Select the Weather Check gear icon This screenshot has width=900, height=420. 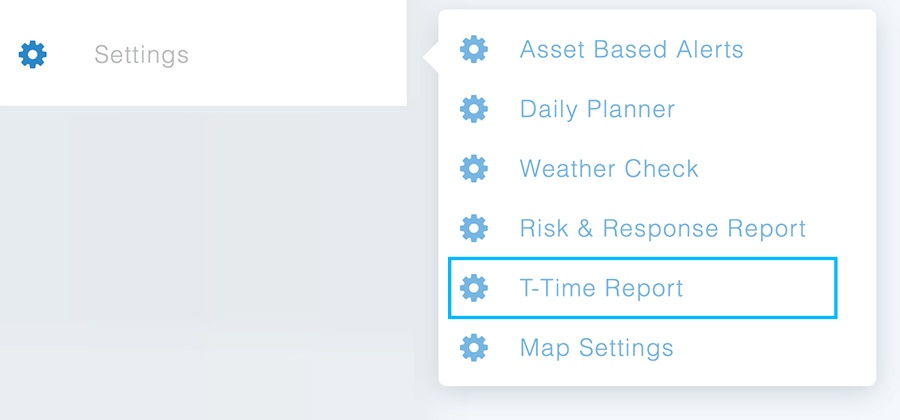coord(473,169)
